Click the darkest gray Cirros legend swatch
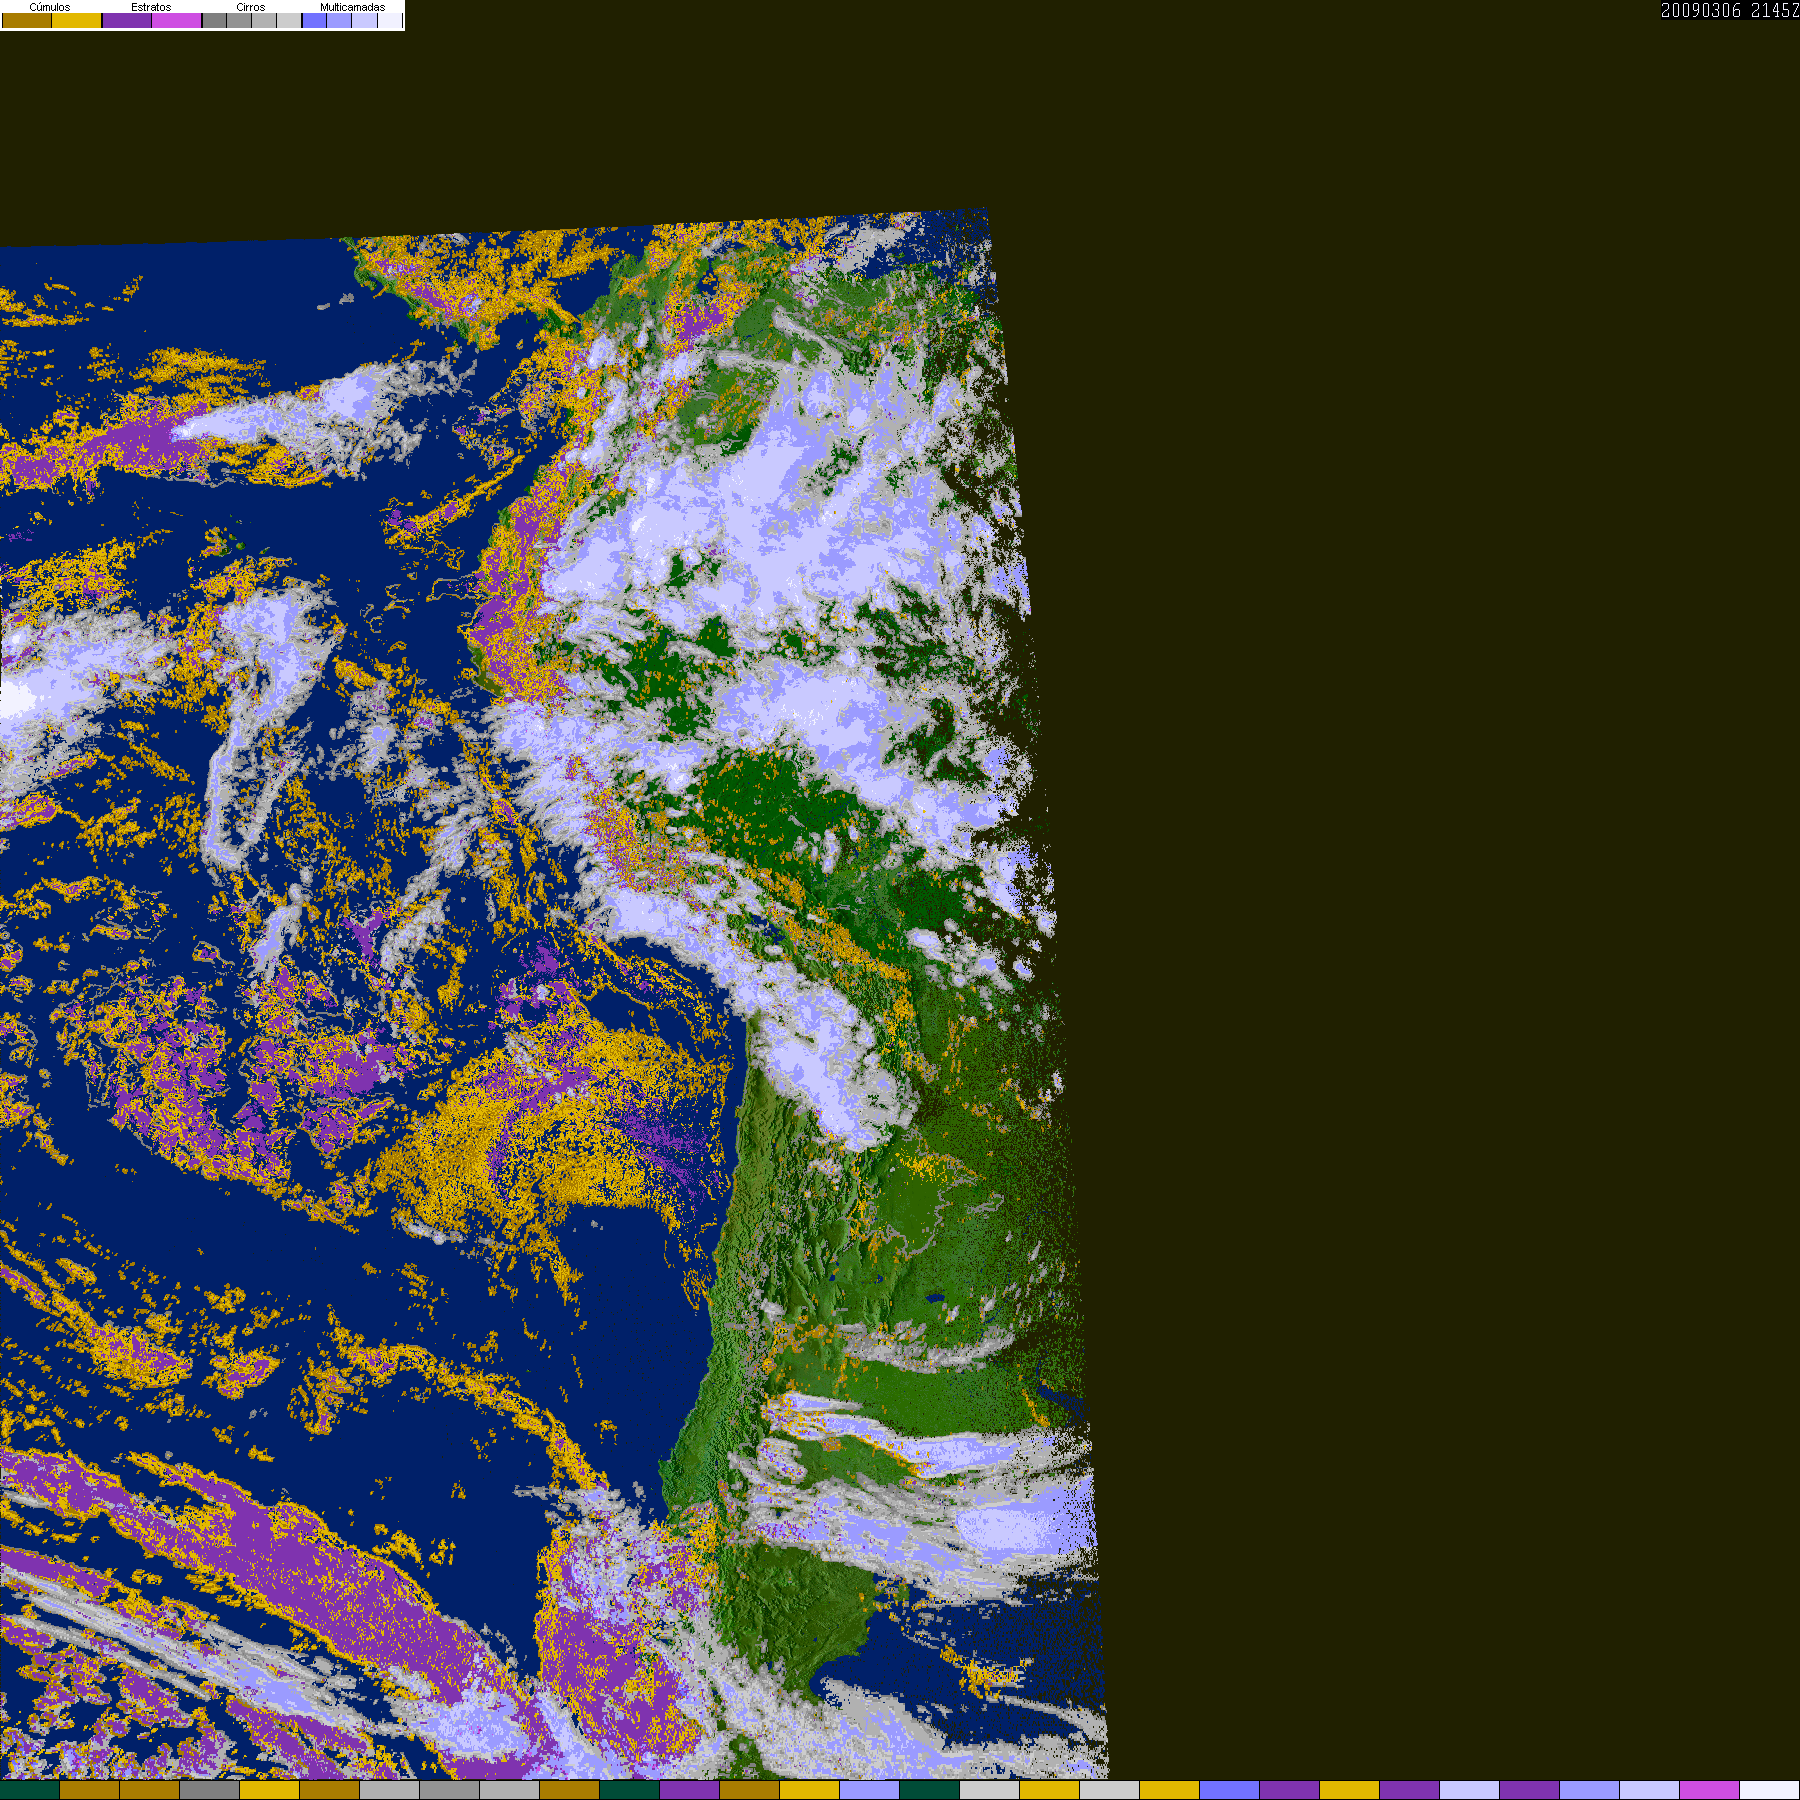Image resolution: width=1800 pixels, height=1800 pixels. [214, 21]
